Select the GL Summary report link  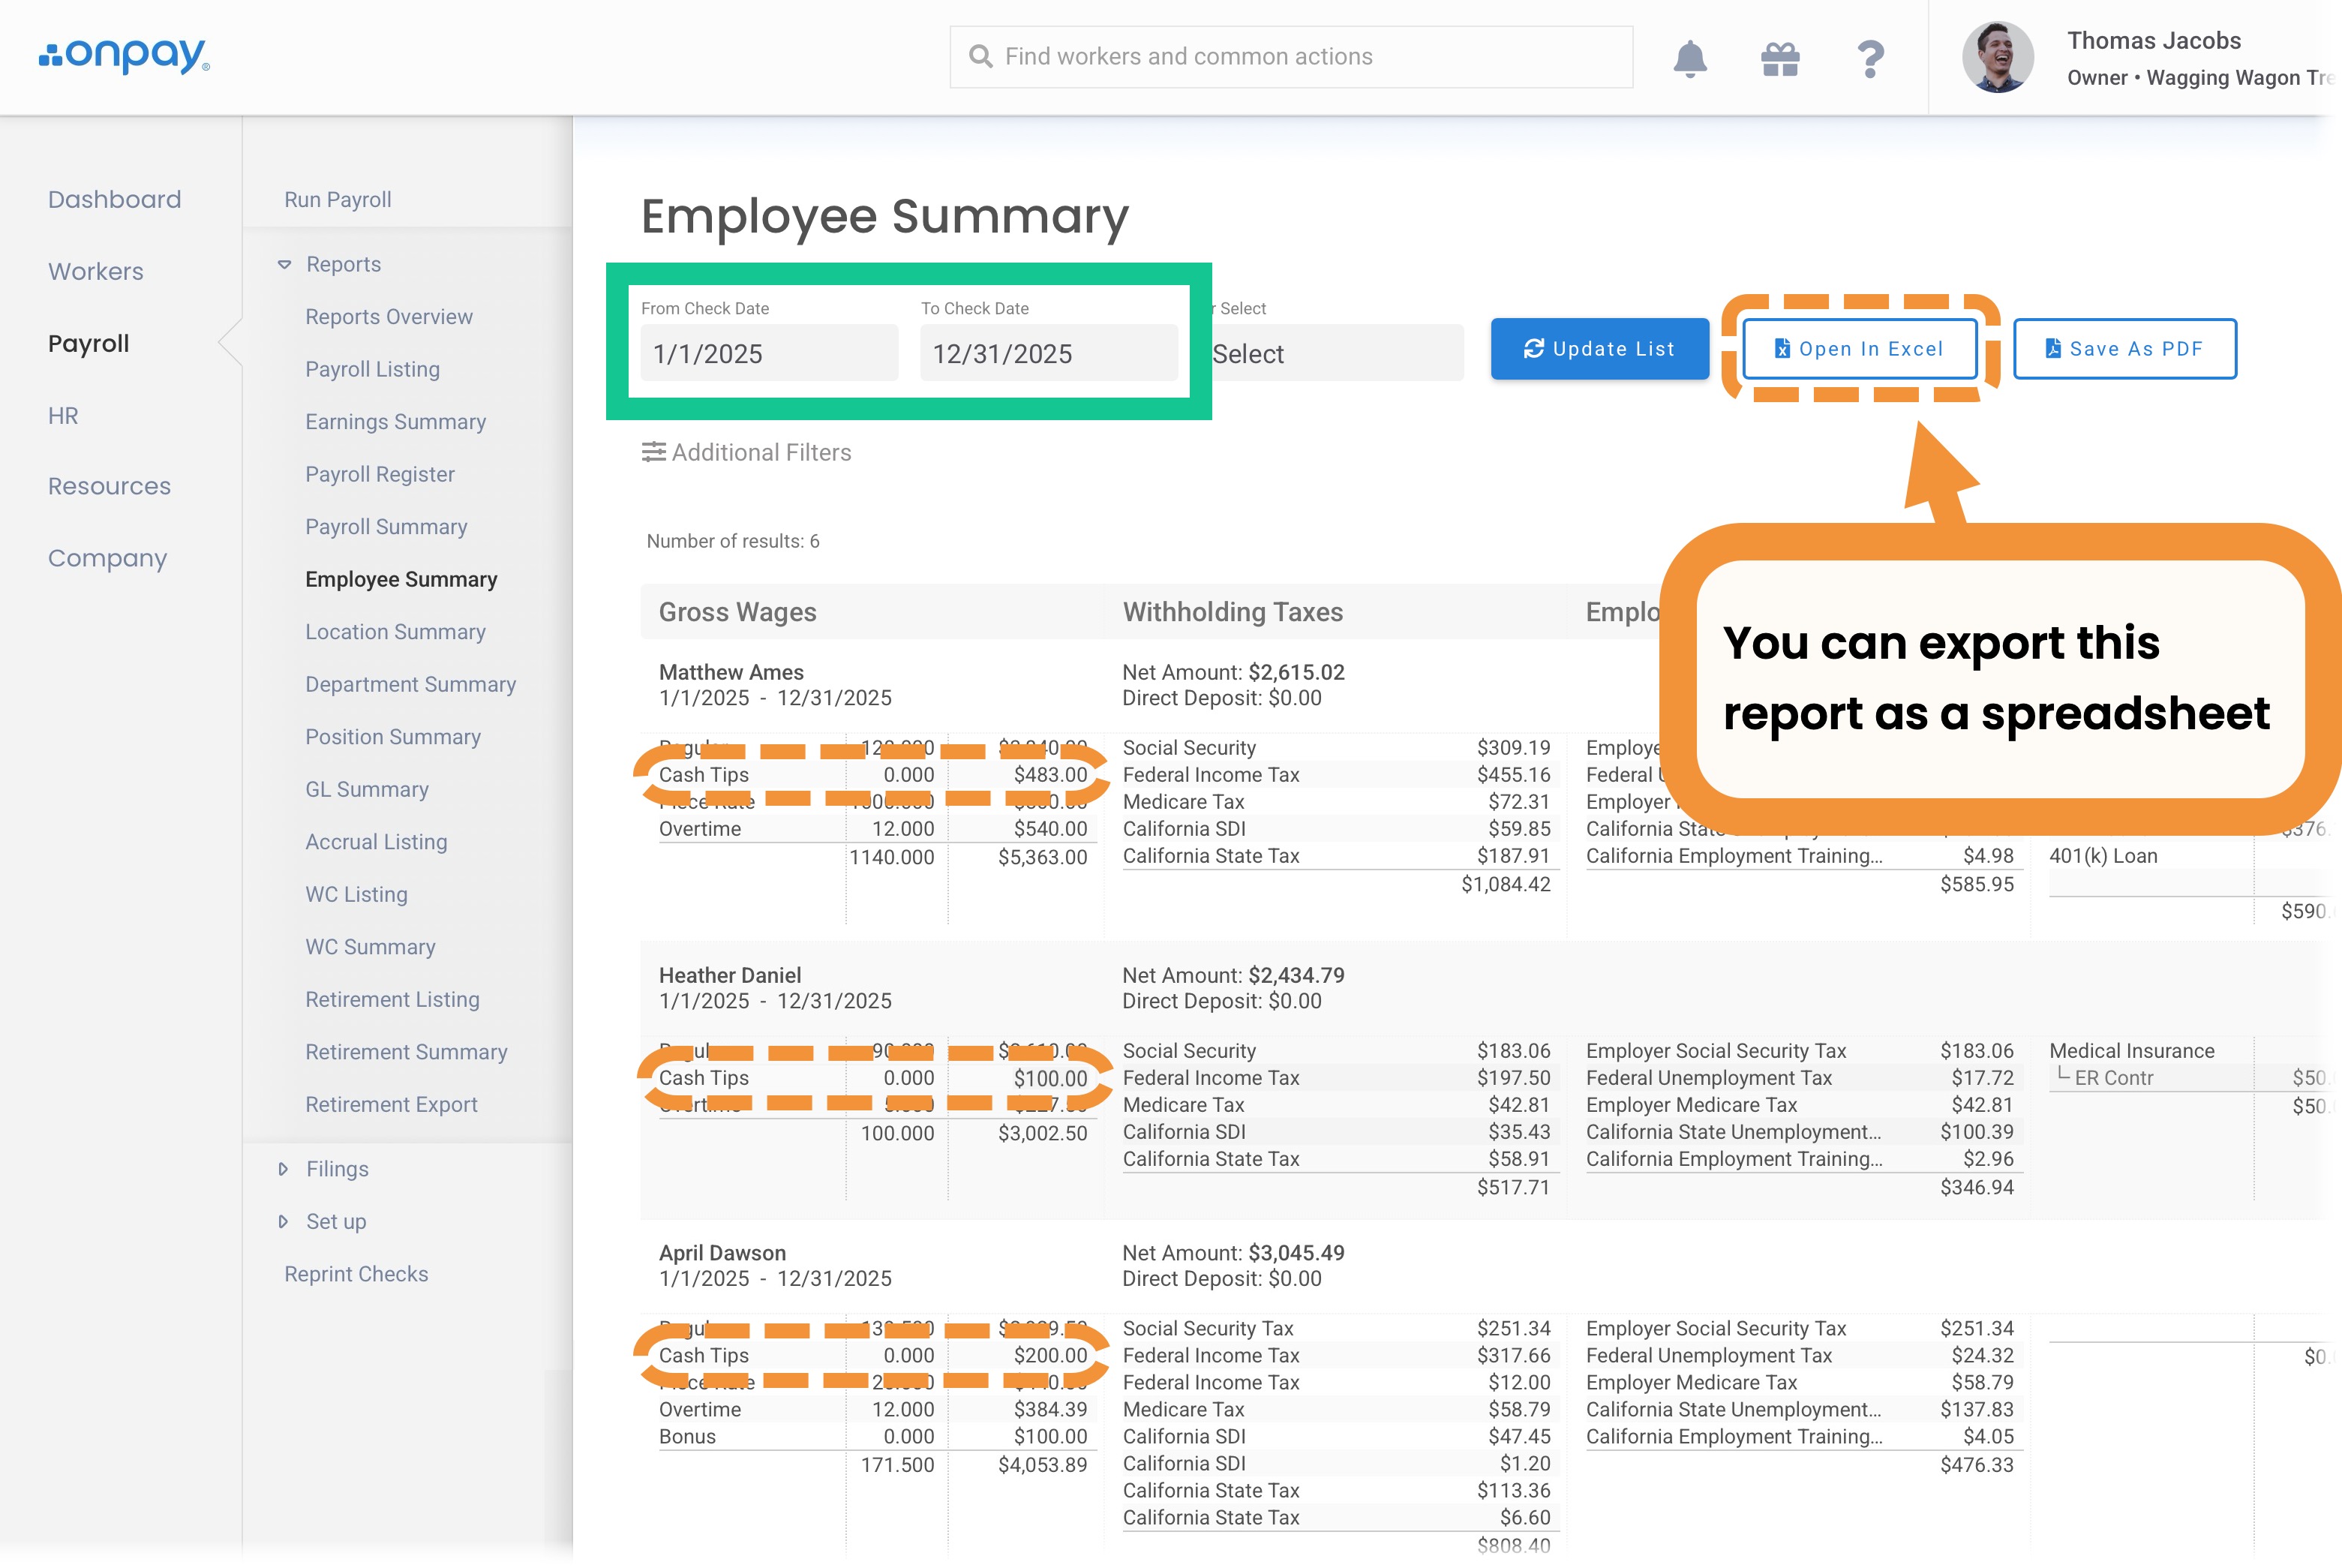pyautogui.click(x=366, y=789)
